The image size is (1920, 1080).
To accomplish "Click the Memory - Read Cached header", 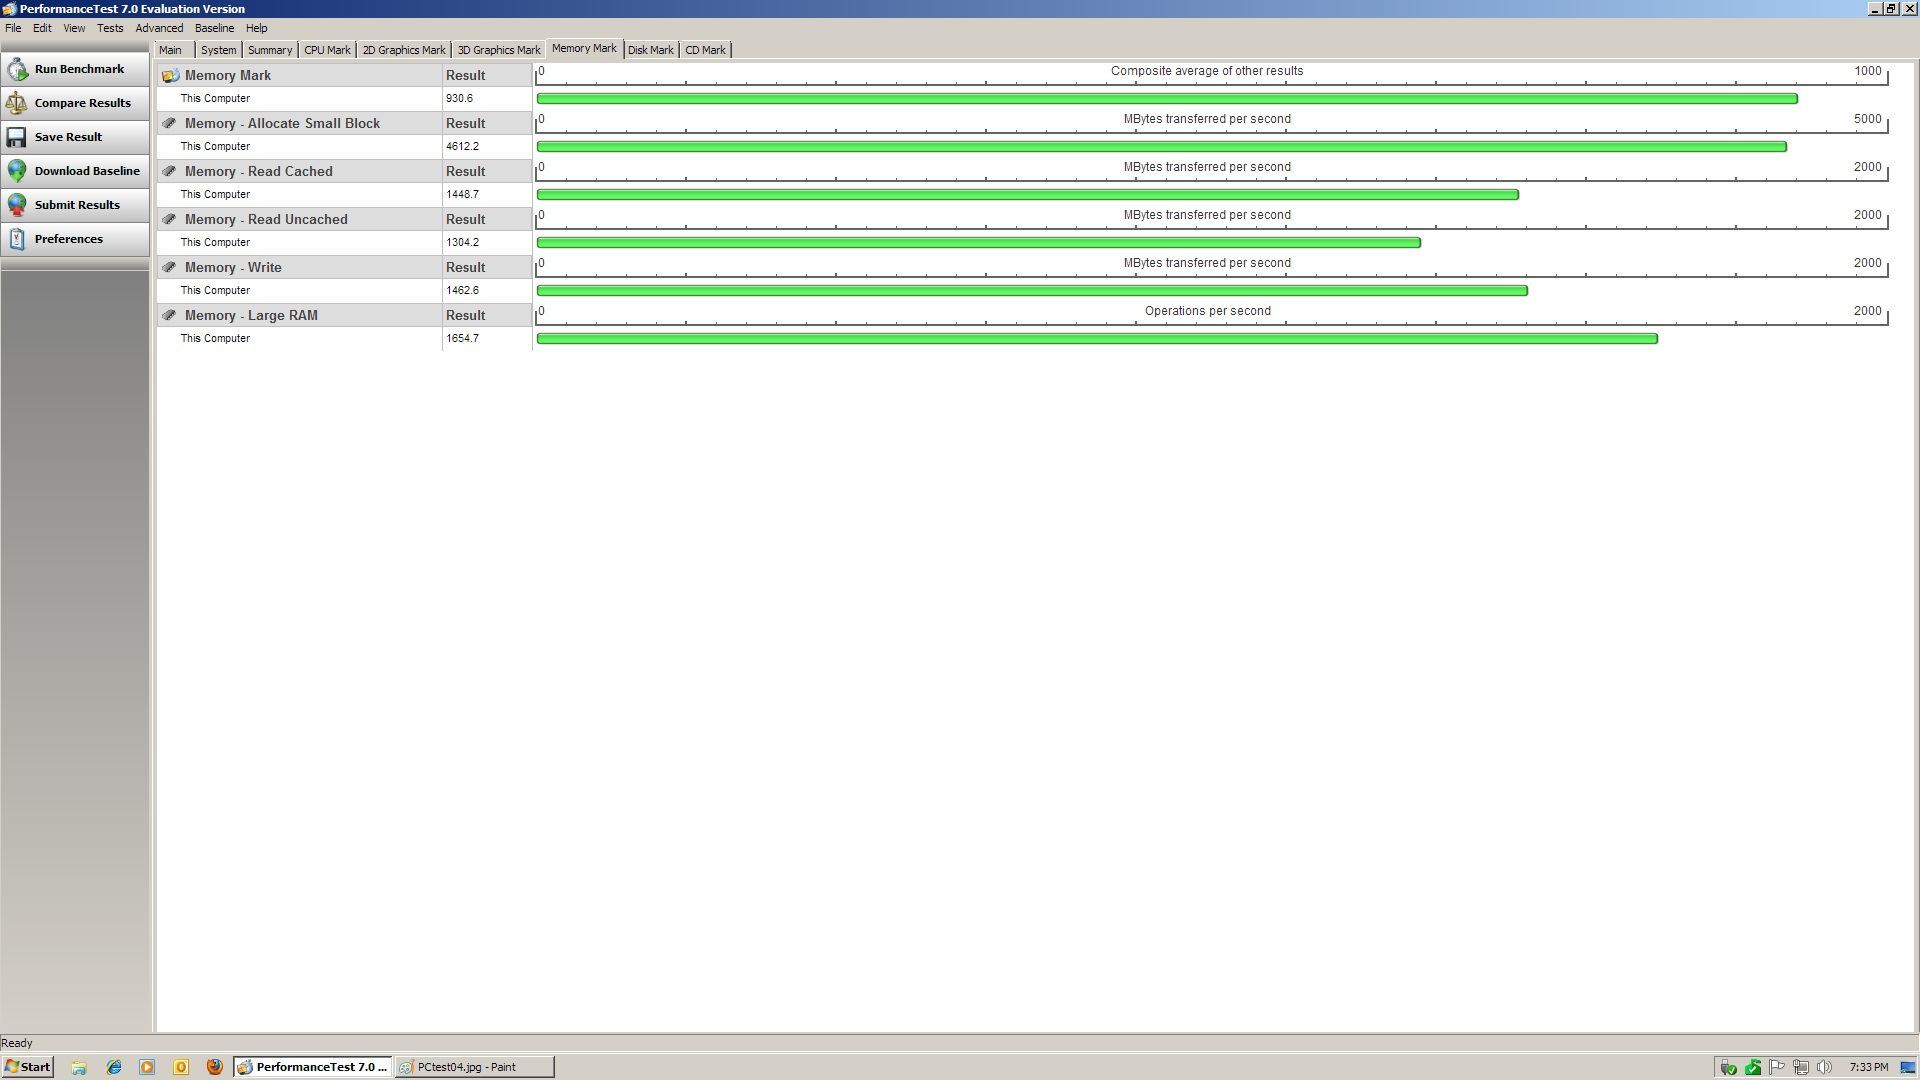I will (259, 171).
